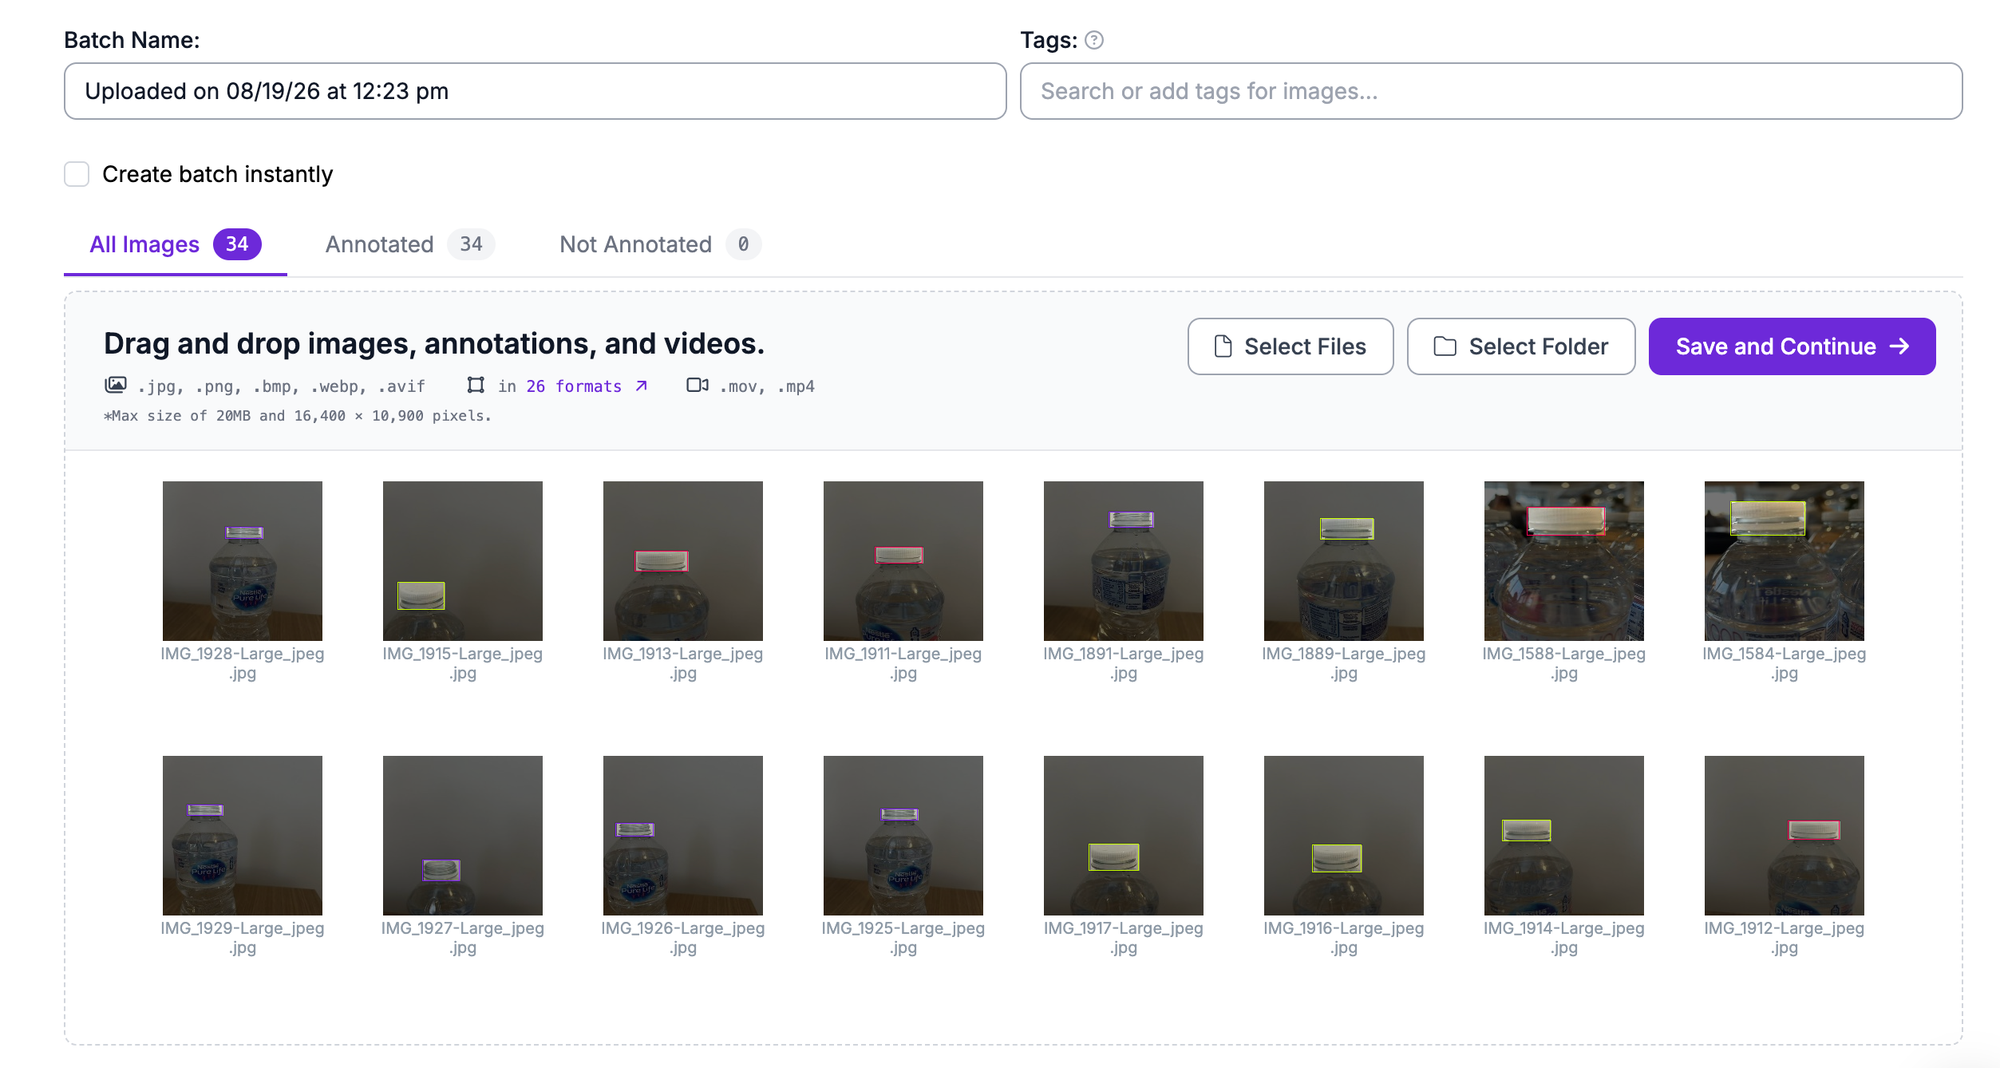Click the Max size of 20MB note
Screen dimensions: 2000x1068
pyautogui.click(x=297, y=416)
